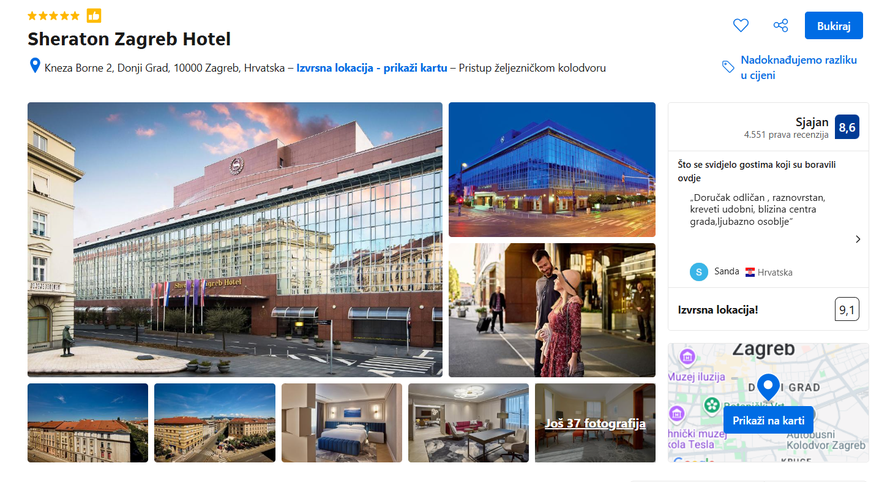The width and height of the screenshot is (890, 482).
Task: Save hotel with the heart icon
Action: click(x=741, y=26)
